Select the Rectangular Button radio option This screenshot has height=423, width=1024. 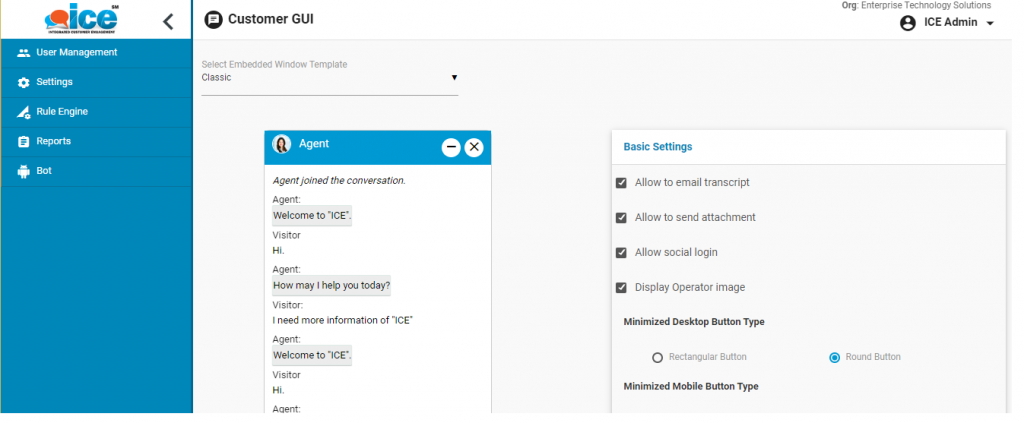(657, 357)
